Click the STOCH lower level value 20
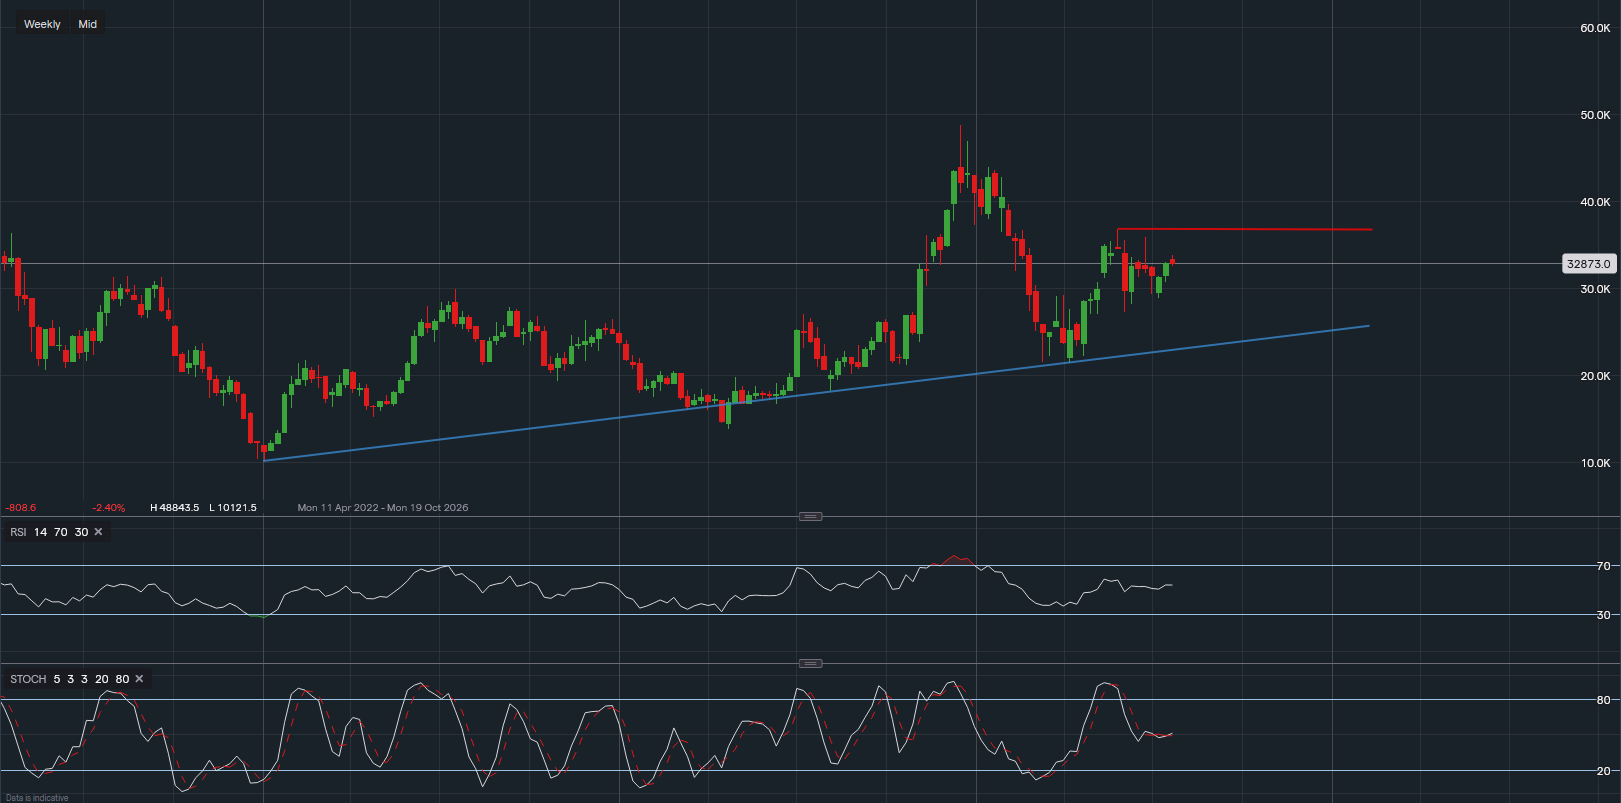The width and height of the screenshot is (1621, 803). tap(102, 679)
